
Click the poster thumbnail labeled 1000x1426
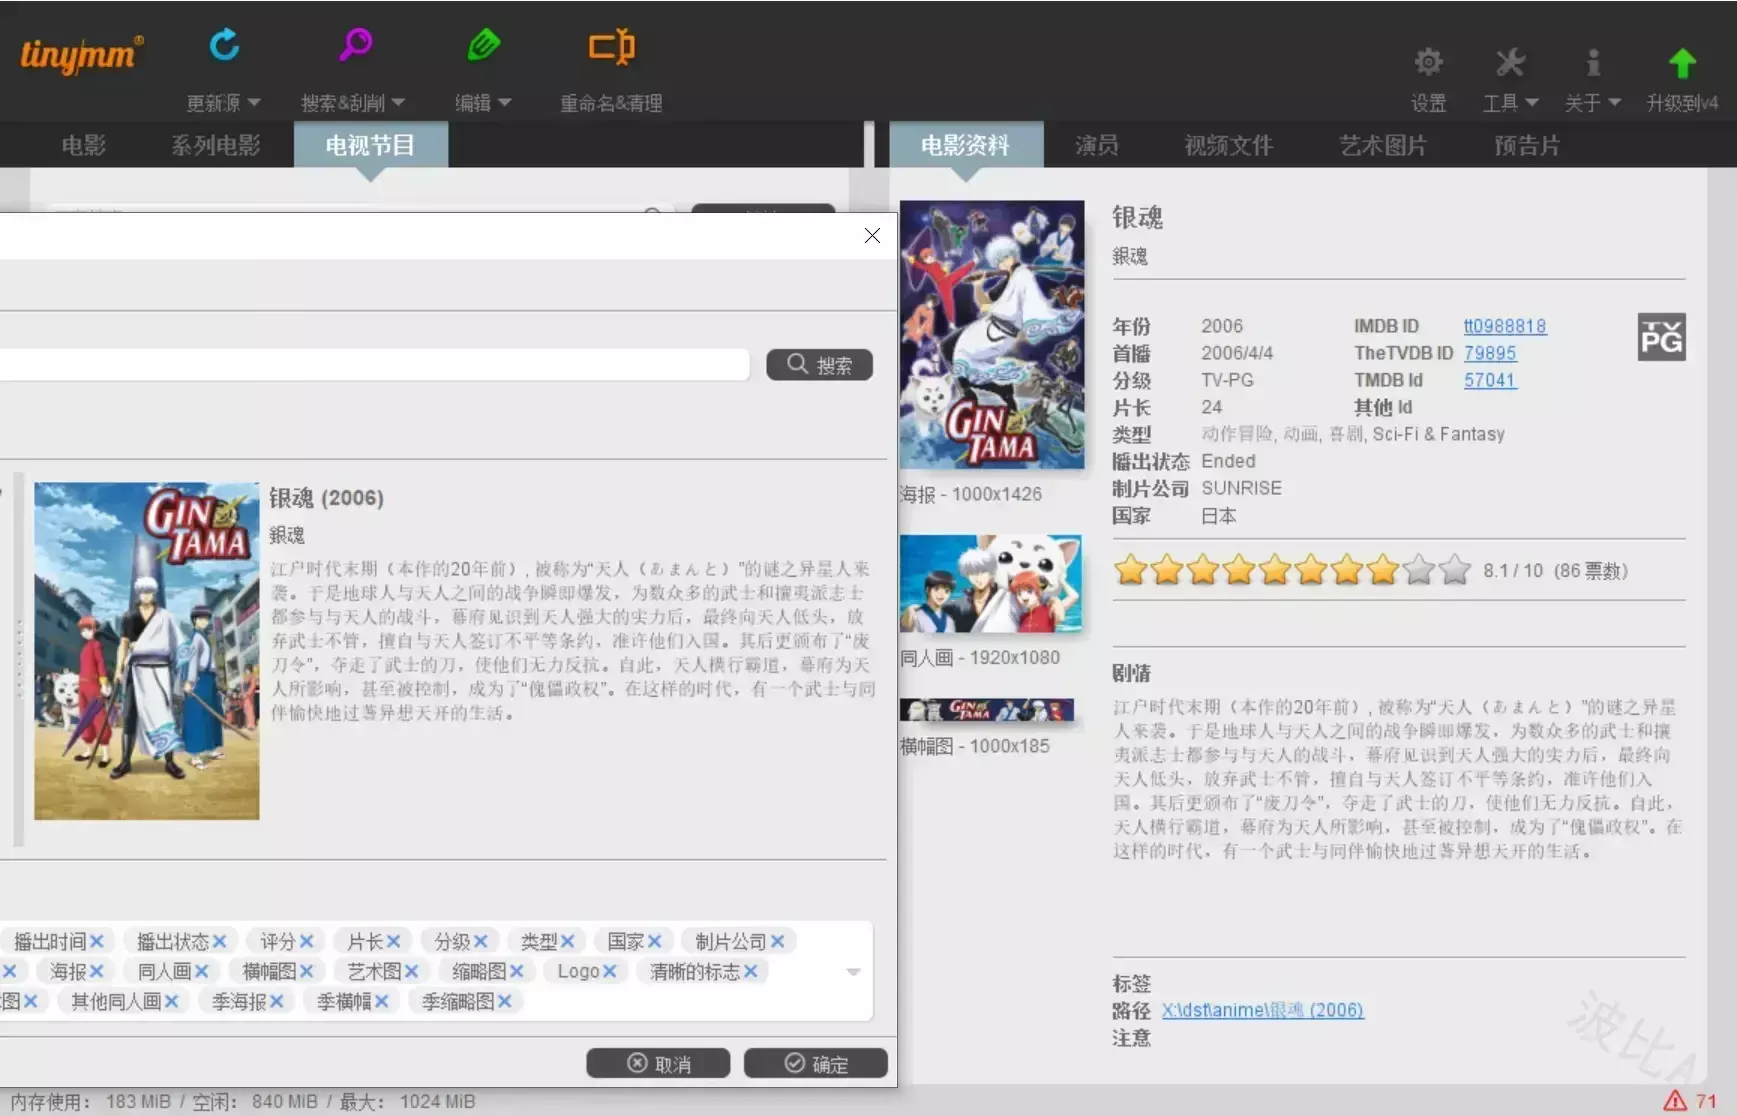pyautogui.click(x=992, y=334)
